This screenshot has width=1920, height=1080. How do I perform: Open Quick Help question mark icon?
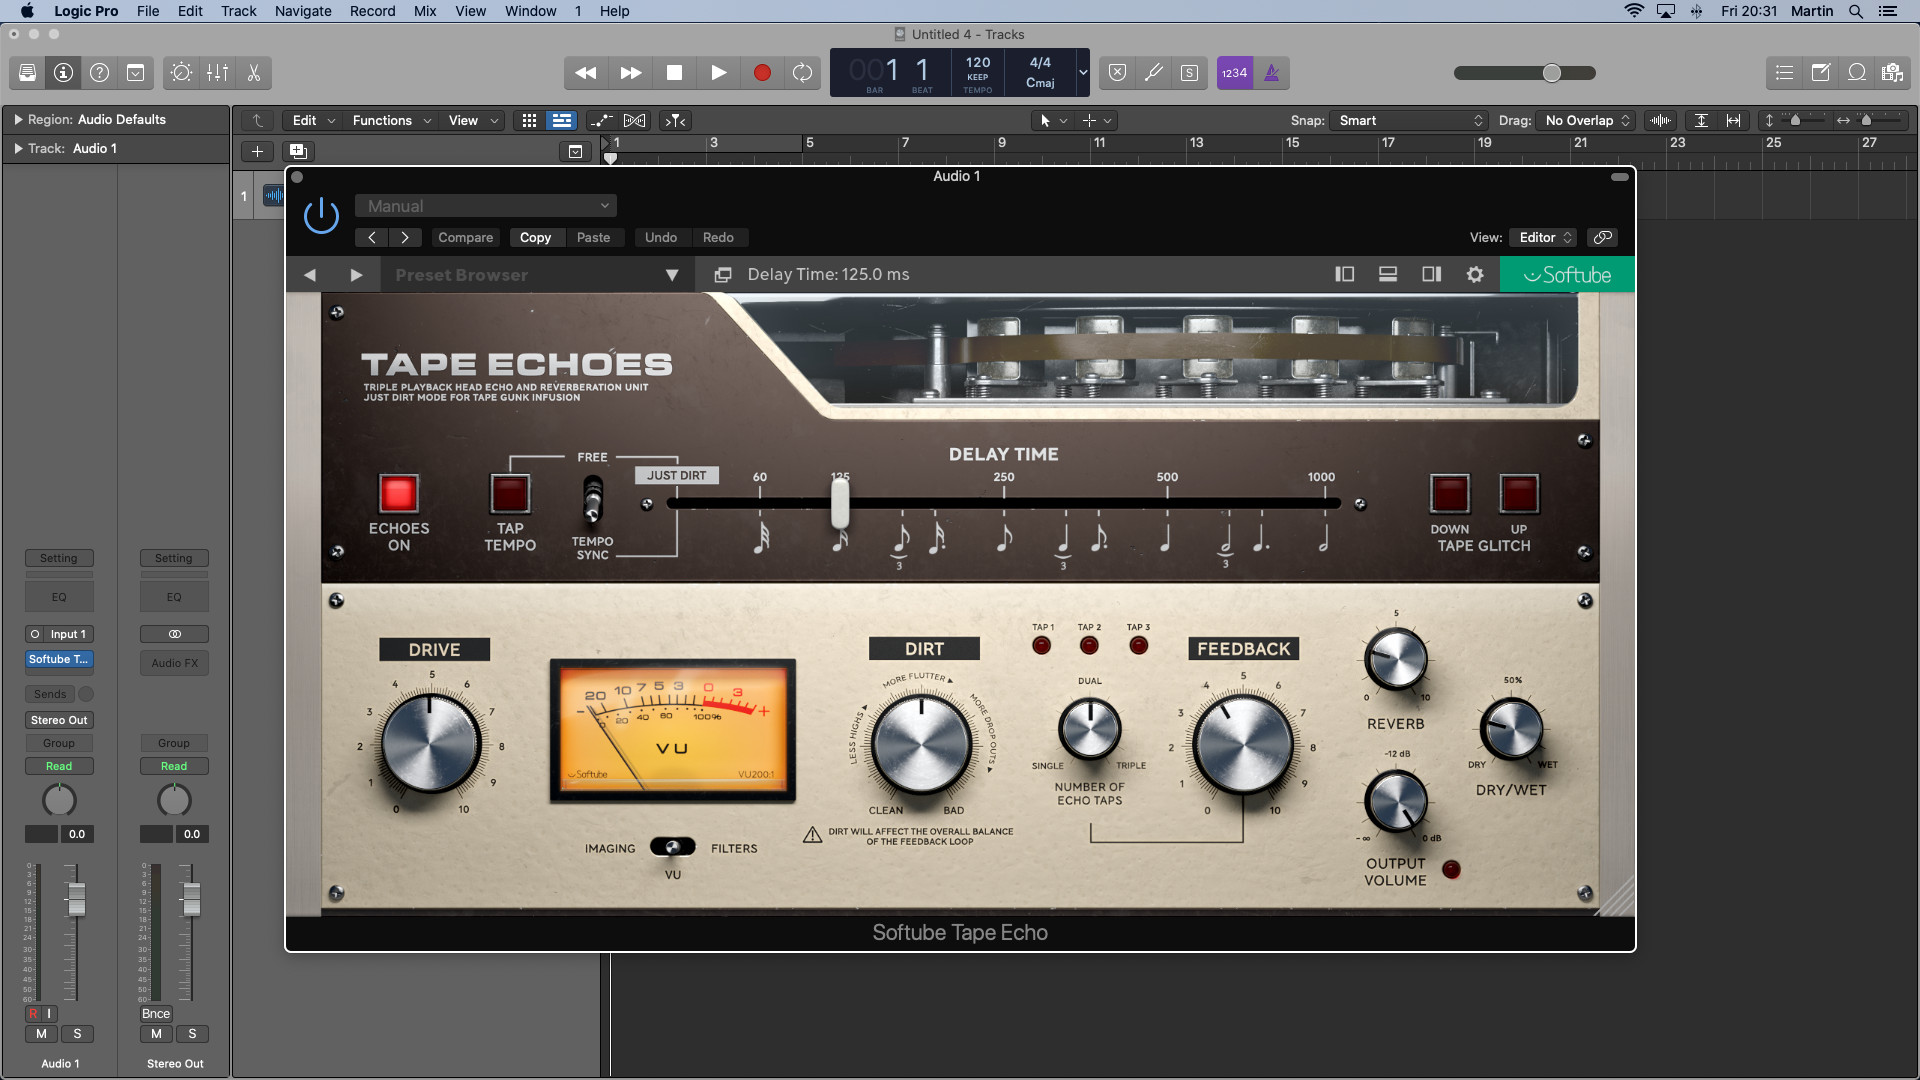point(99,73)
